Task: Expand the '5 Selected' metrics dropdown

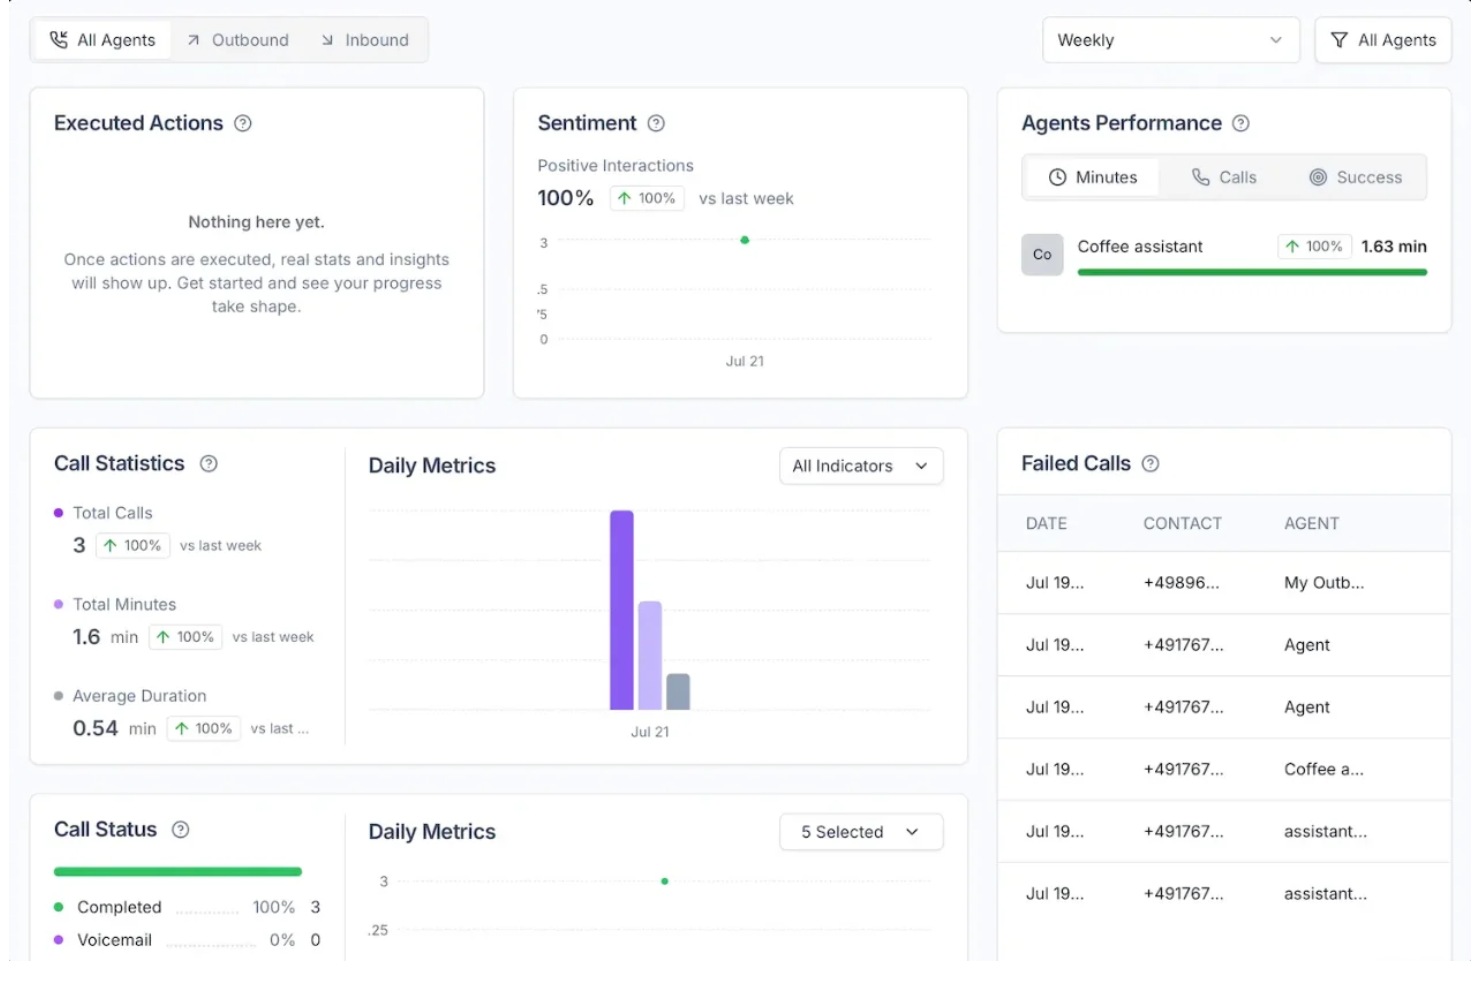Action: pos(859,831)
